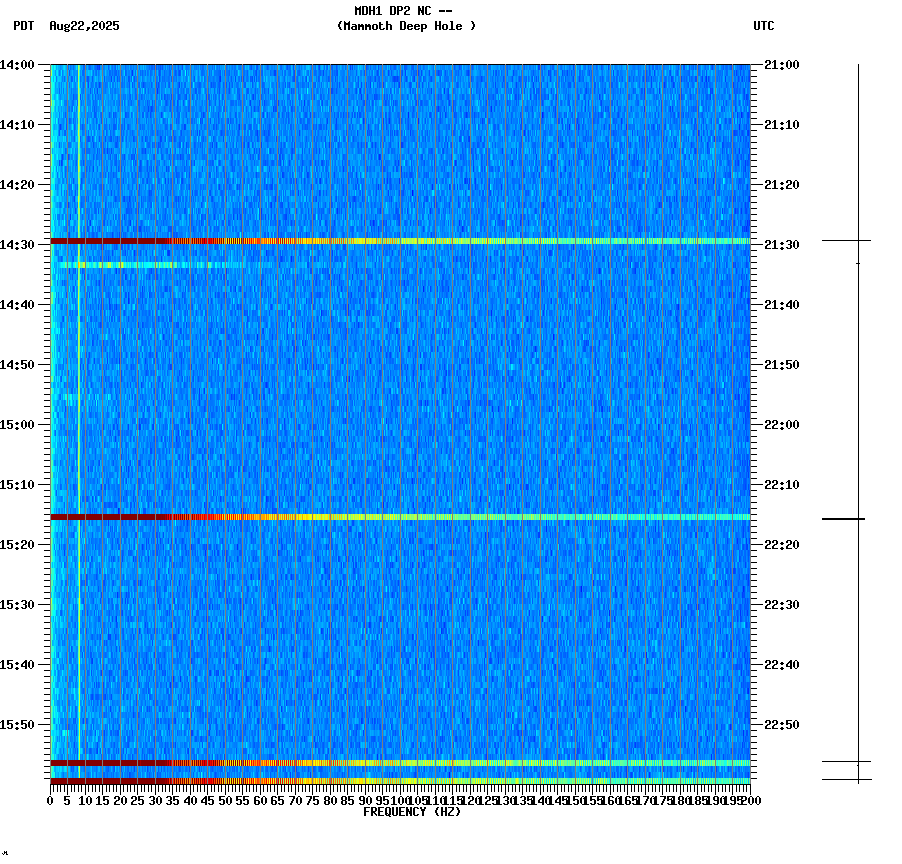Click the UTC timezone label
This screenshot has height=864, width=902.
point(765,27)
